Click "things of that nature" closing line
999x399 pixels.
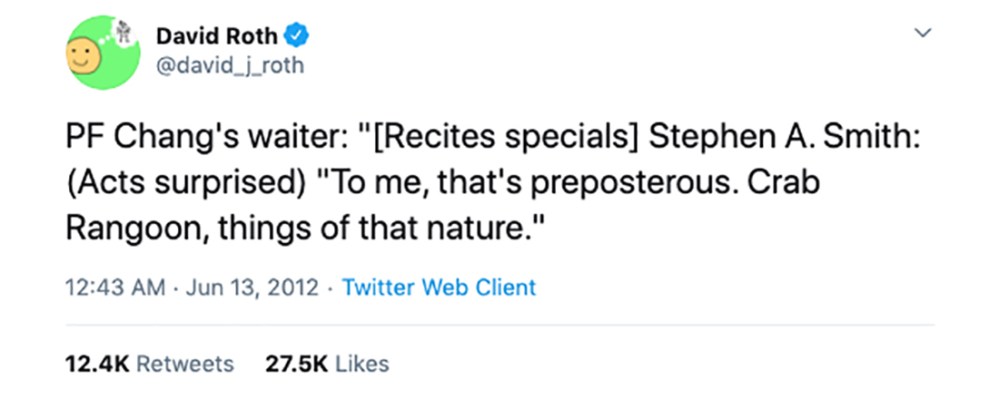[x=366, y=229]
